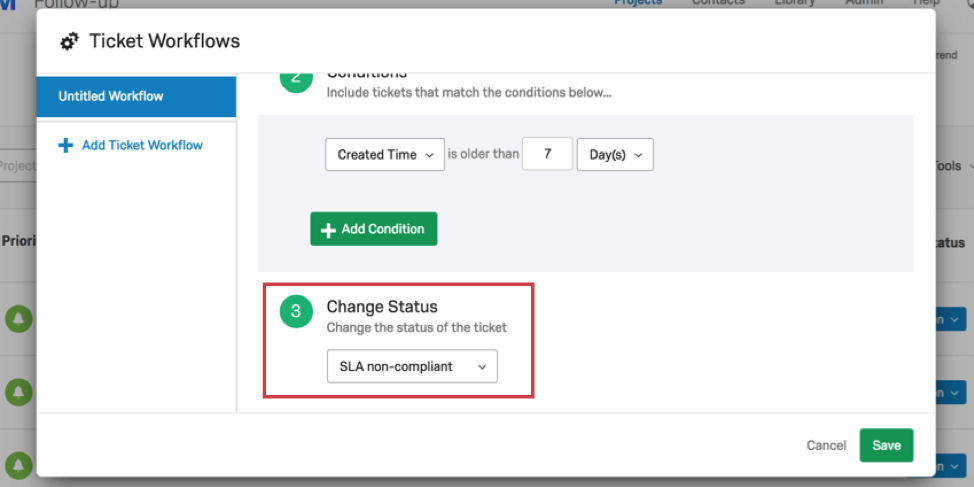The height and width of the screenshot is (487, 974).
Task: Expand the Tools menu behind the dialog
Action: pyautogui.click(x=948, y=166)
